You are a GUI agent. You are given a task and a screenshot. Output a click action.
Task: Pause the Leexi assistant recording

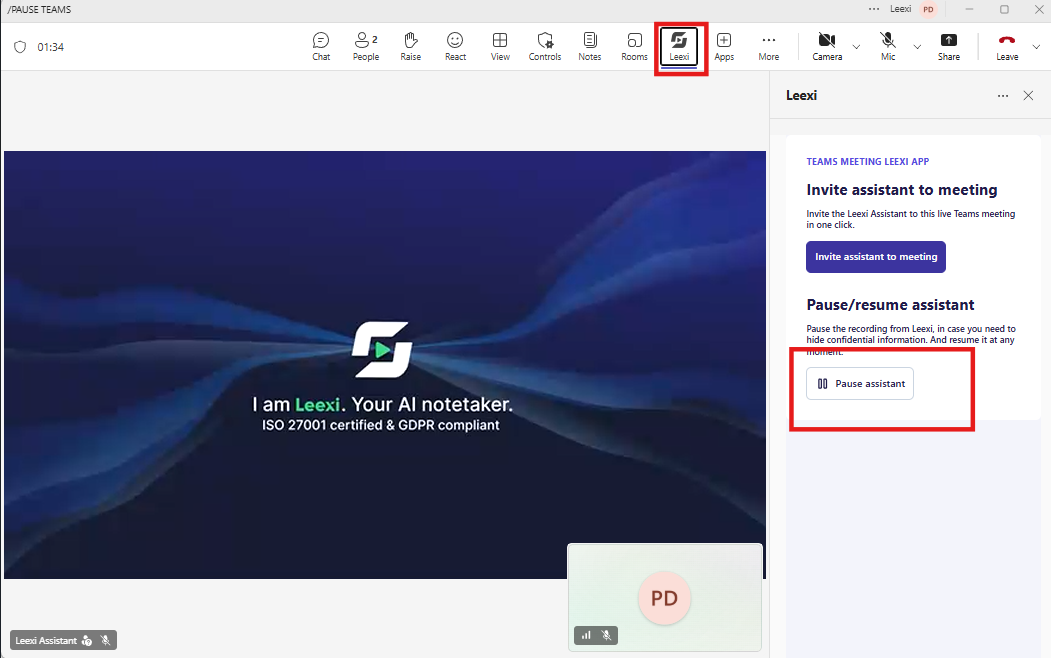(860, 383)
